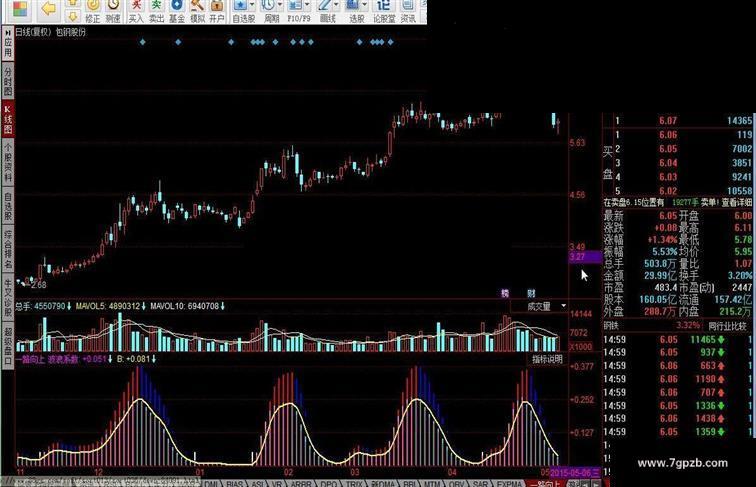The image size is (756, 487).
Task: Select the ASI indicator tab
Action: click(x=257, y=483)
